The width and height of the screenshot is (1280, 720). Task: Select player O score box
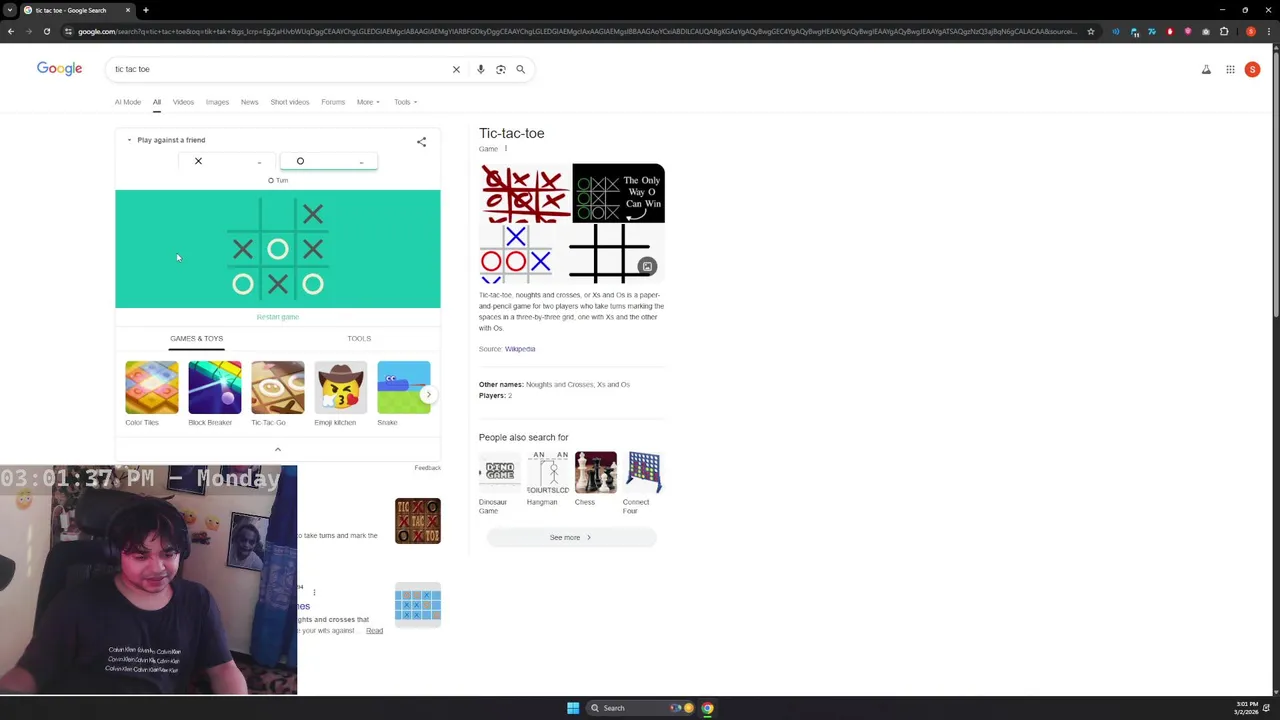click(328, 161)
